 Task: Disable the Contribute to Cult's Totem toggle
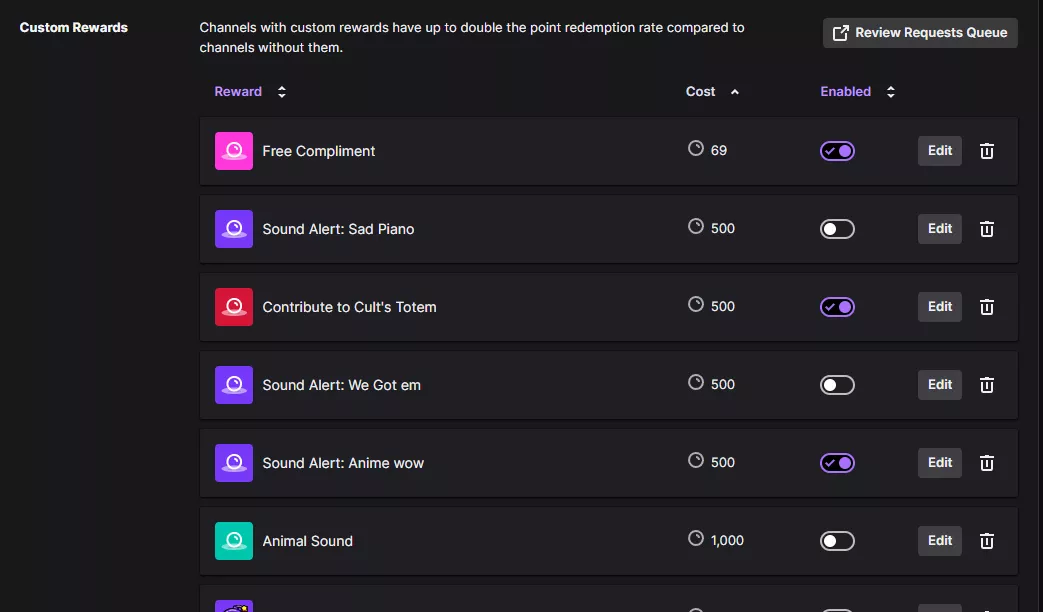(x=837, y=307)
